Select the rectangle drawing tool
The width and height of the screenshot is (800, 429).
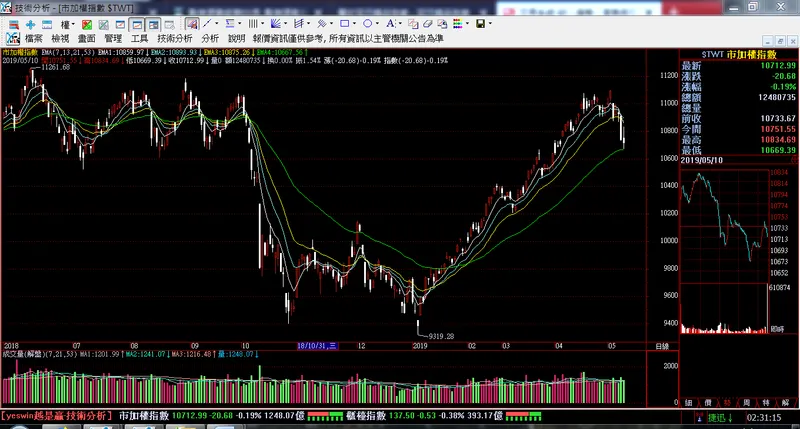(x=344, y=23)
